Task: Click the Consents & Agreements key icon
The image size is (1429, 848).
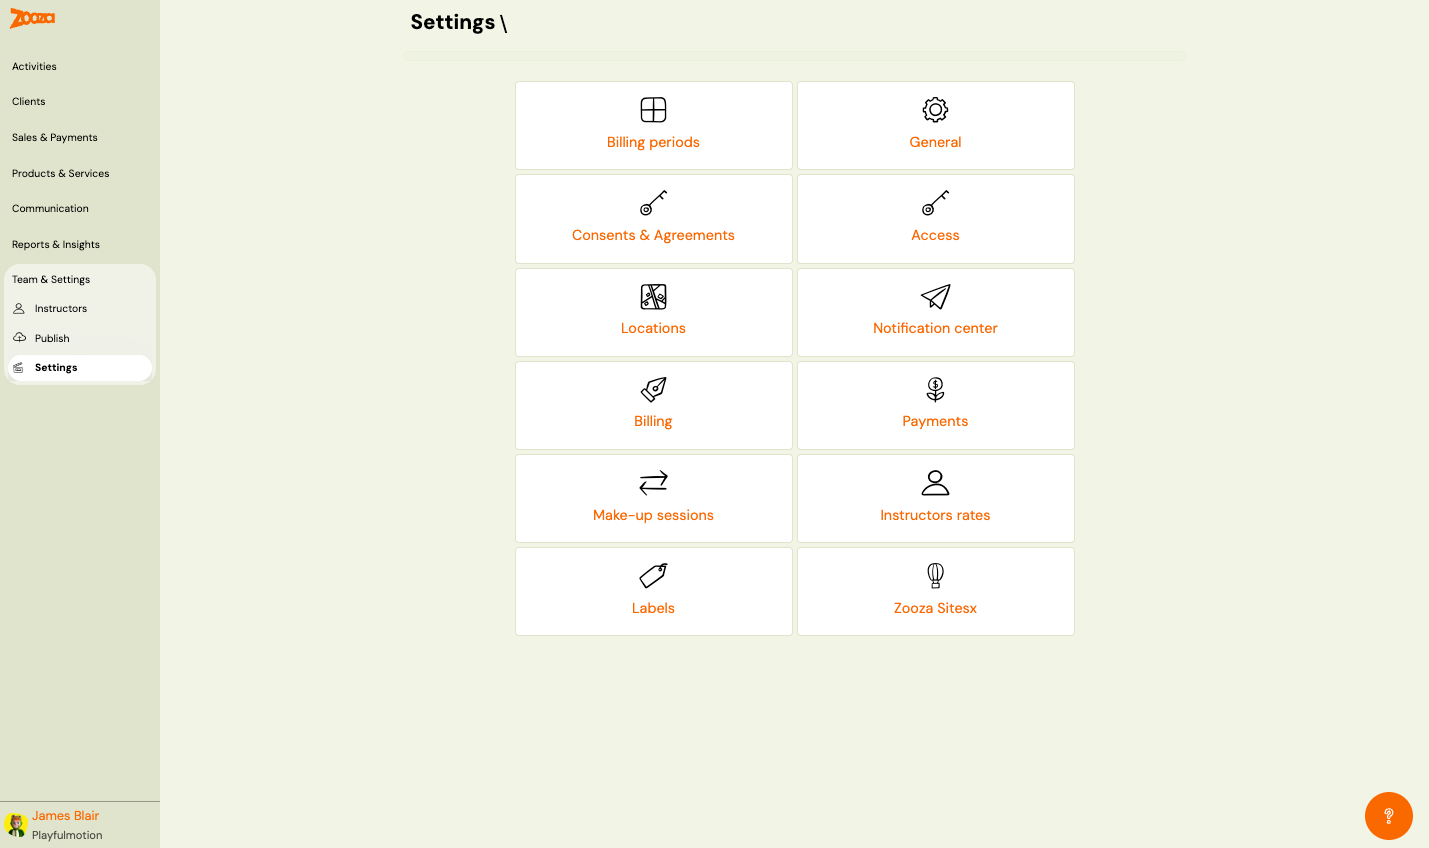Action: point(653,203)
